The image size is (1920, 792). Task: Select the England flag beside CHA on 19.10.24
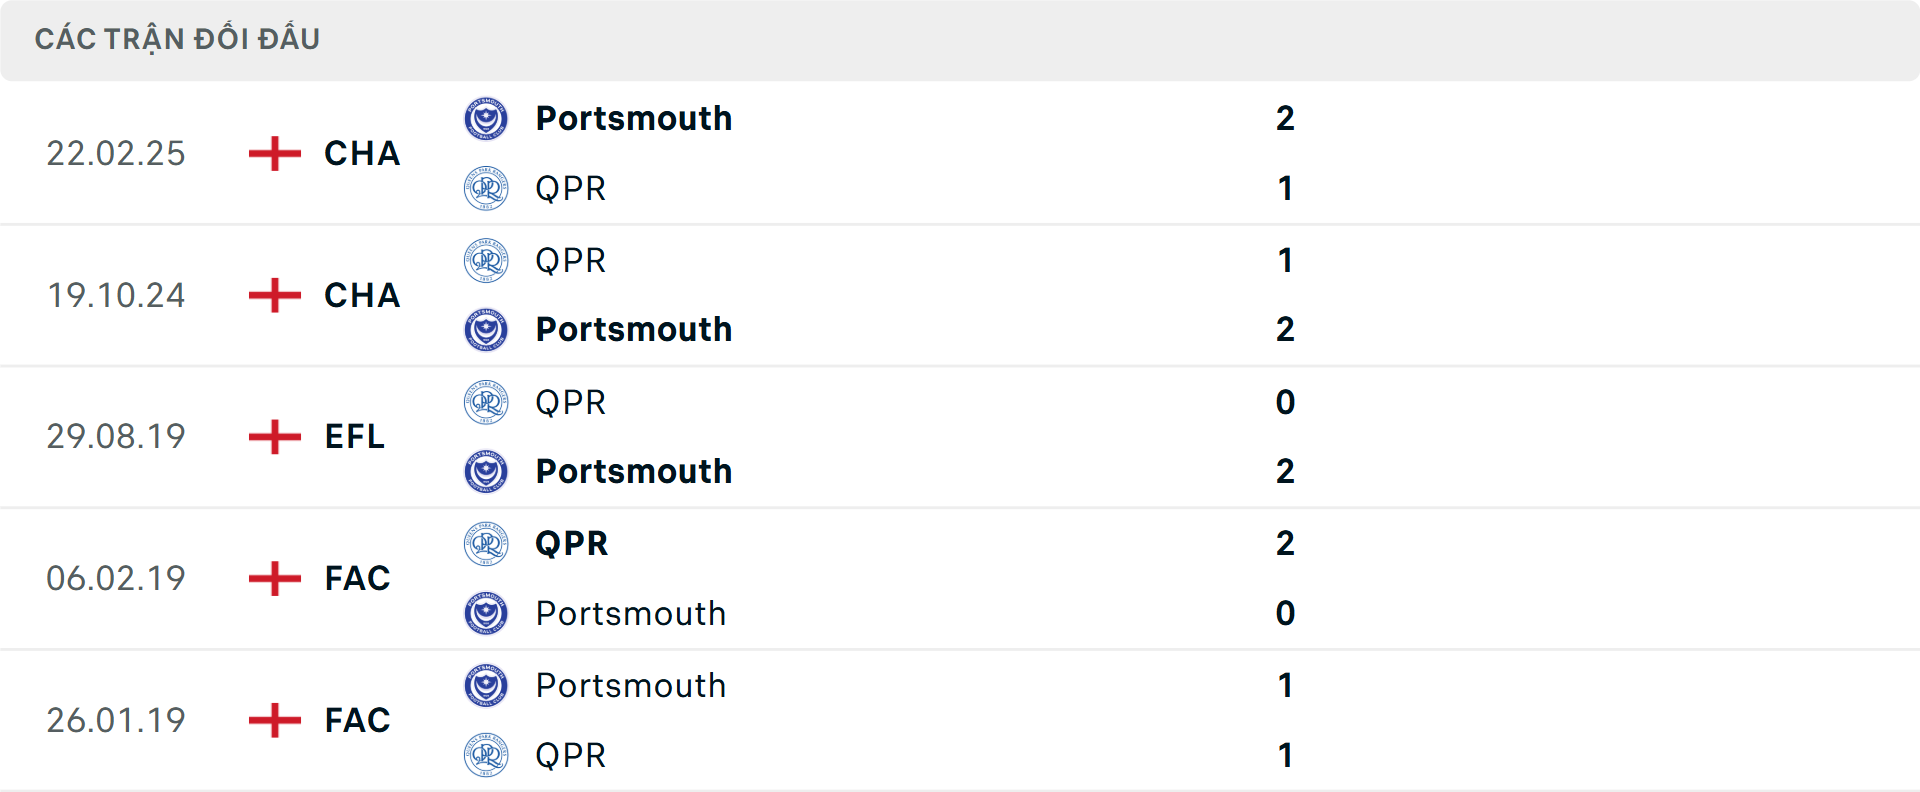[x=272, y=295]
